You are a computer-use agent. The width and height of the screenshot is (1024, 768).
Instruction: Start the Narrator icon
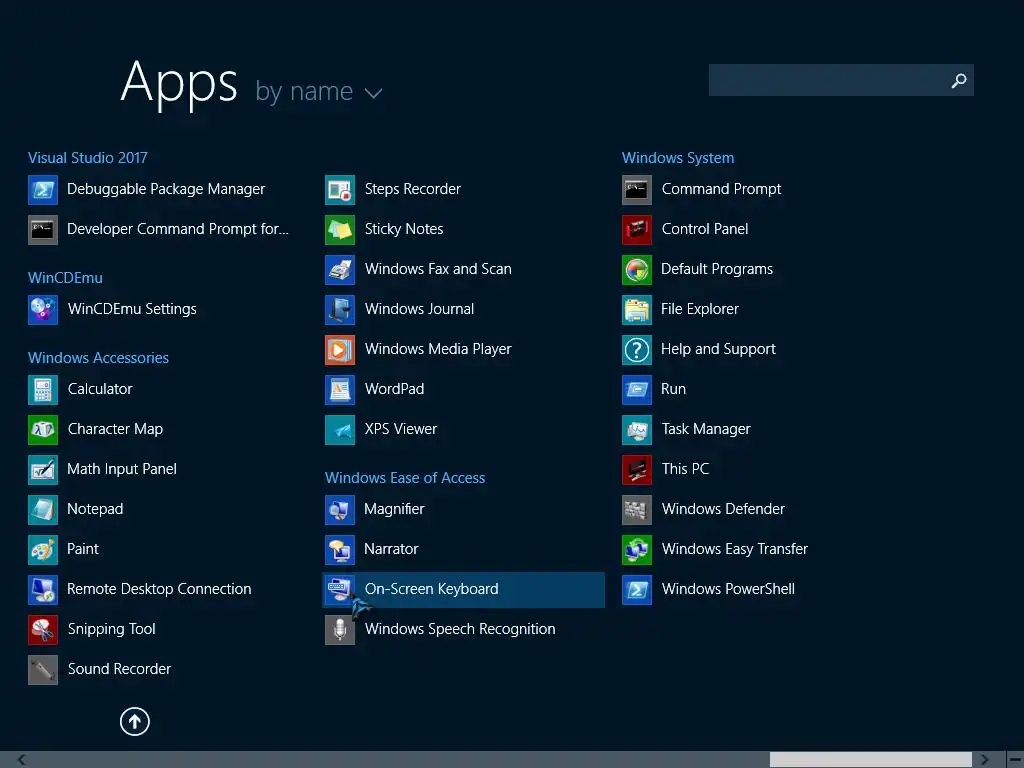(340, 549)
